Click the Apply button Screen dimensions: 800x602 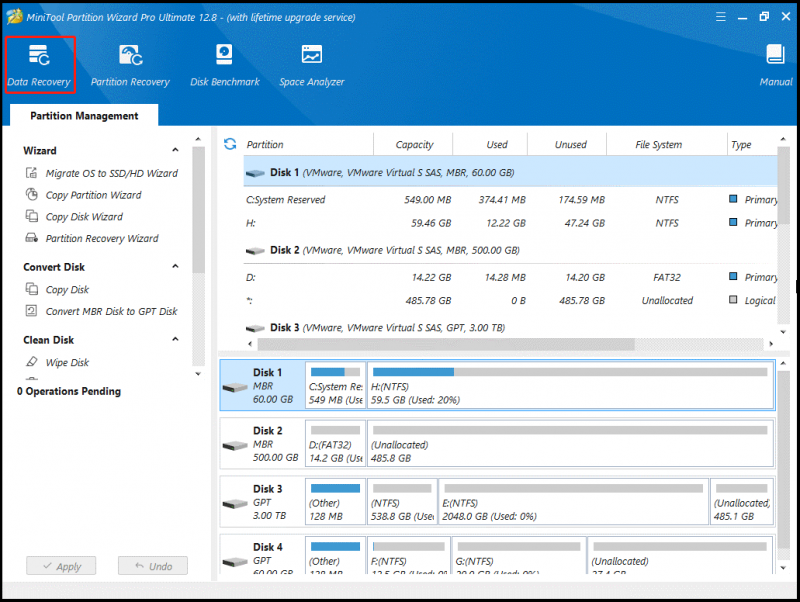click(61, 566)
